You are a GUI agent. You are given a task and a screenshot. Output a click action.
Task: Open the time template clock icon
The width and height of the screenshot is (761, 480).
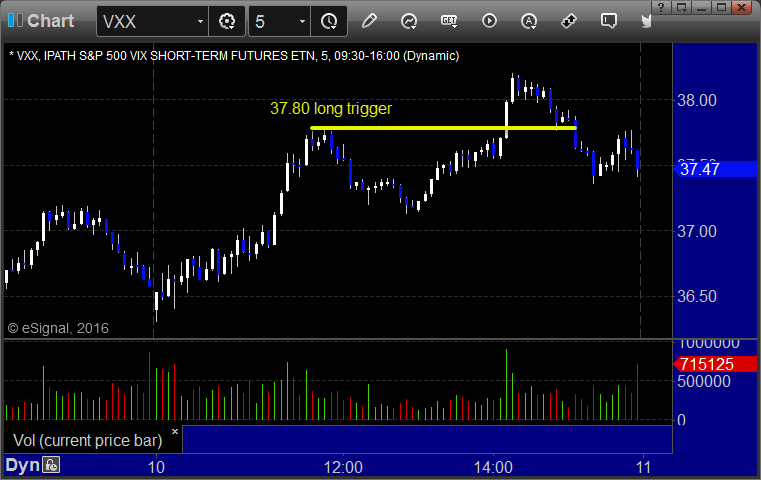(329, 21)
